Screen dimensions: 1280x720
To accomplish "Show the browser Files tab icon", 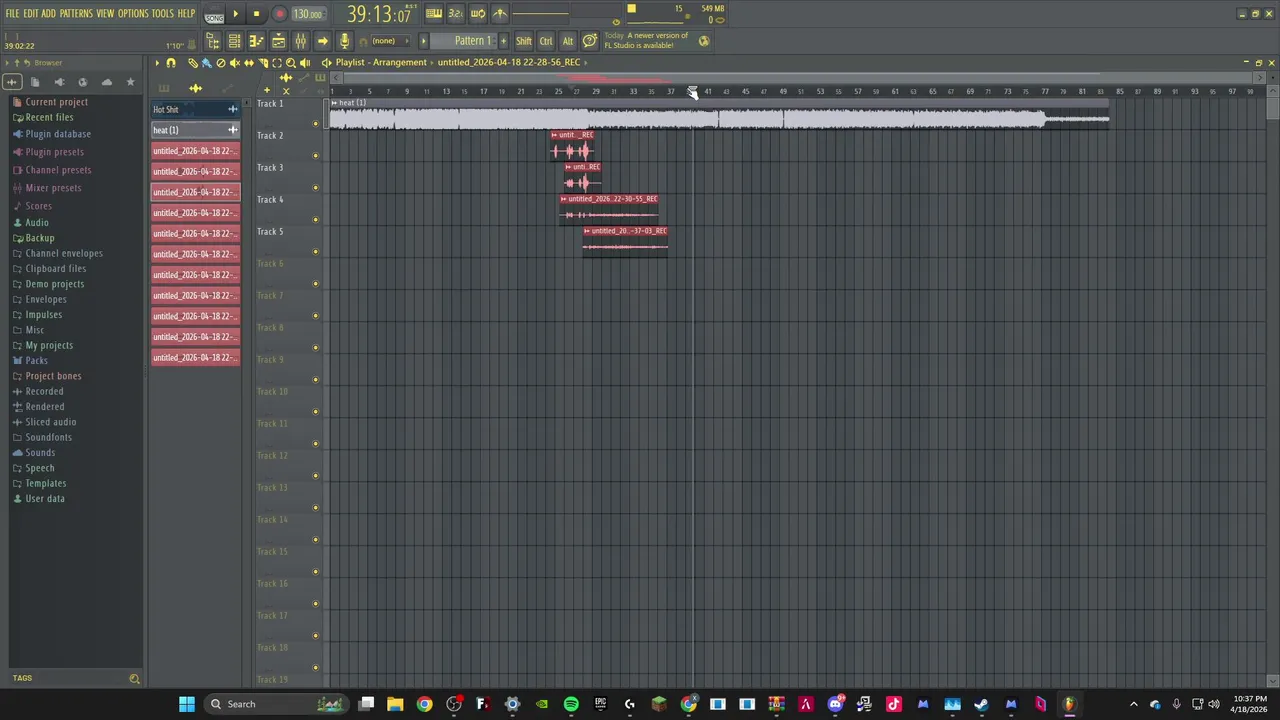I will pos(35,82).
